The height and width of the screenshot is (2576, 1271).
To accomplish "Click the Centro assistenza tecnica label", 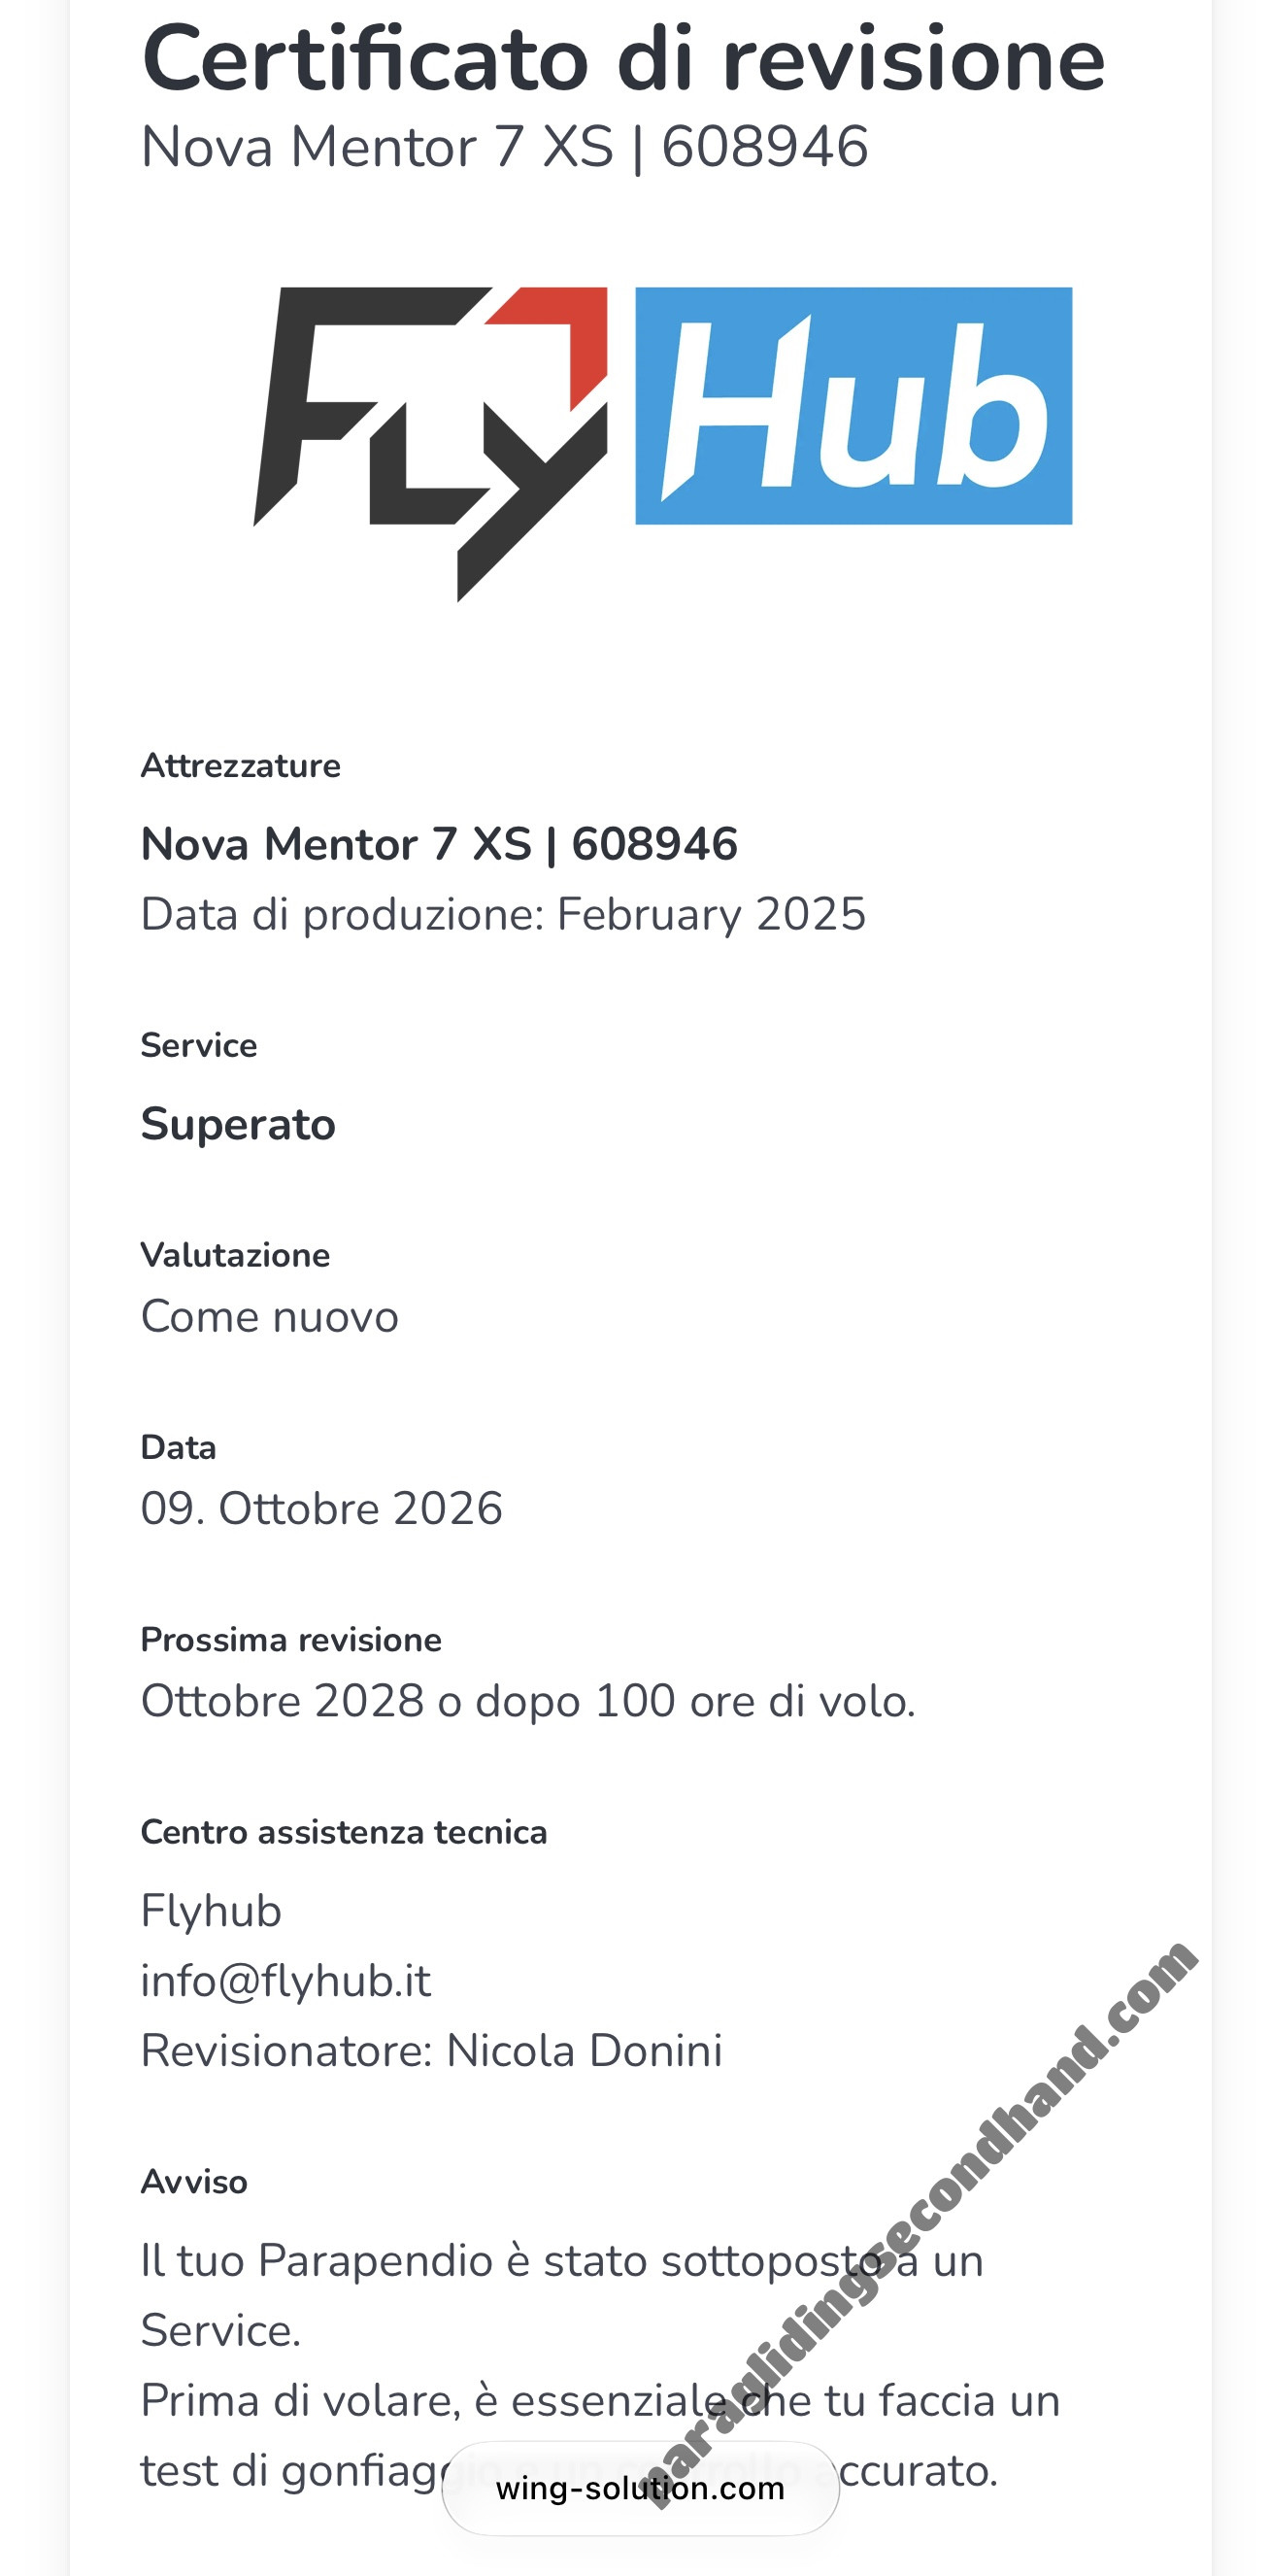I will click(344, 1832).
